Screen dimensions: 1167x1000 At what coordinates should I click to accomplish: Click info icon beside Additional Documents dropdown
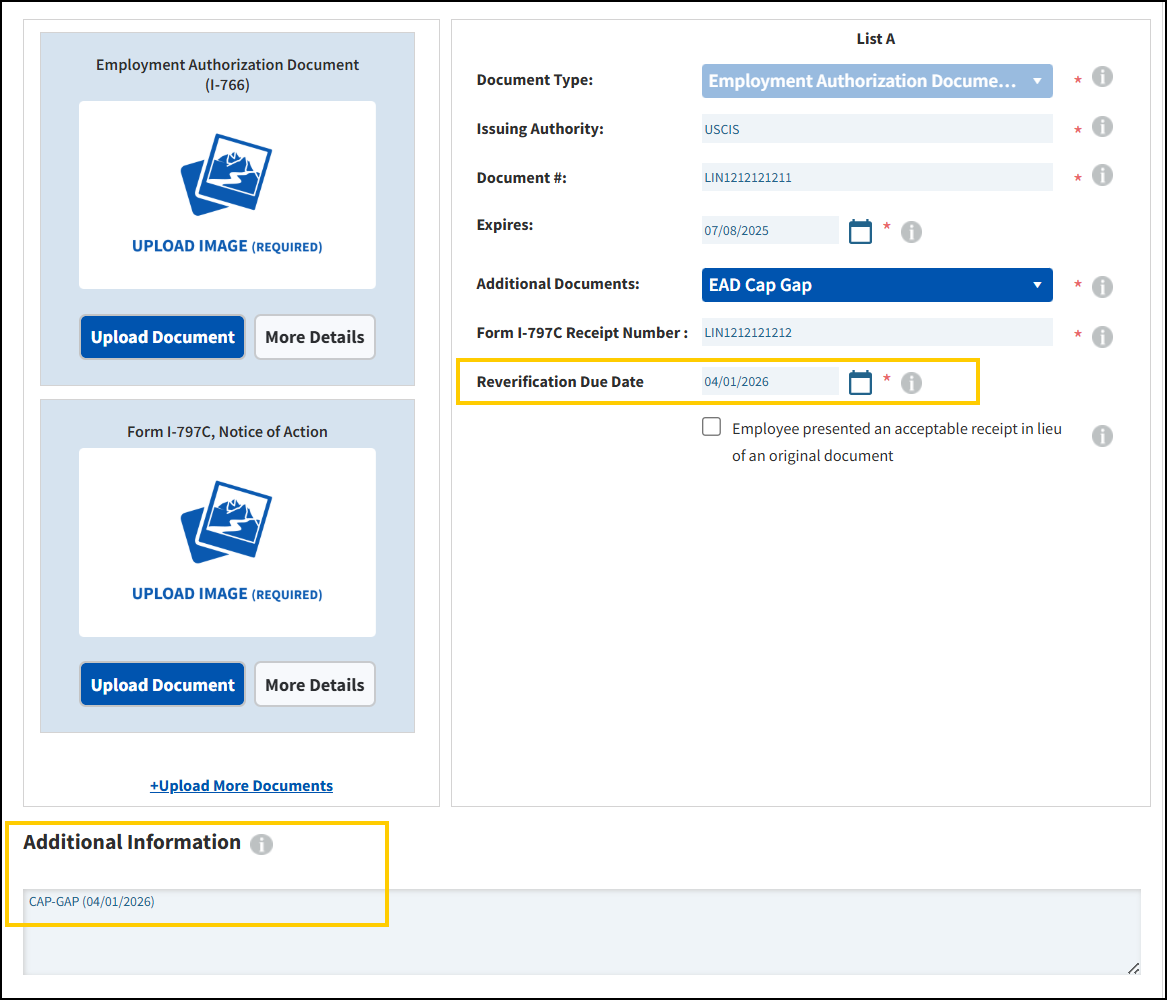[1102, 287]
